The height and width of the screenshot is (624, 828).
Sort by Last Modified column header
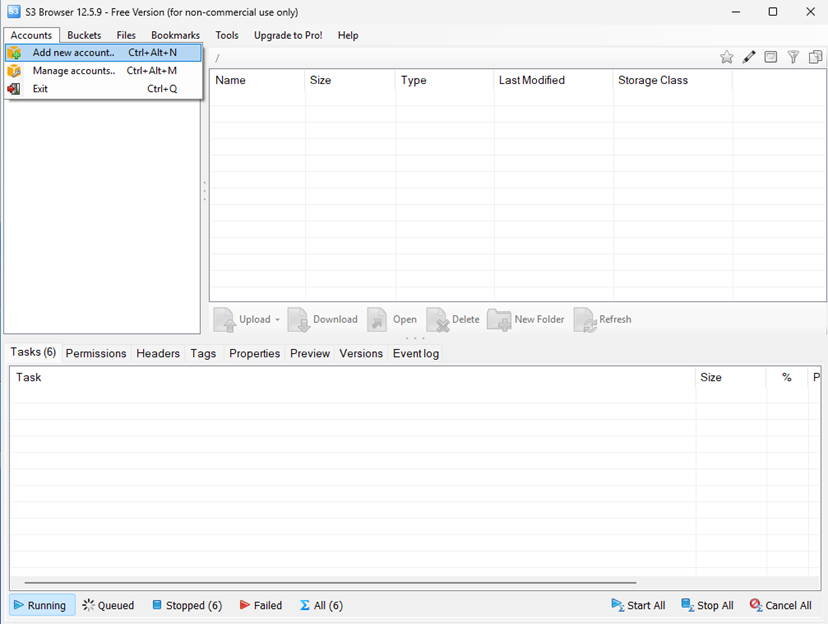(553, 80)
